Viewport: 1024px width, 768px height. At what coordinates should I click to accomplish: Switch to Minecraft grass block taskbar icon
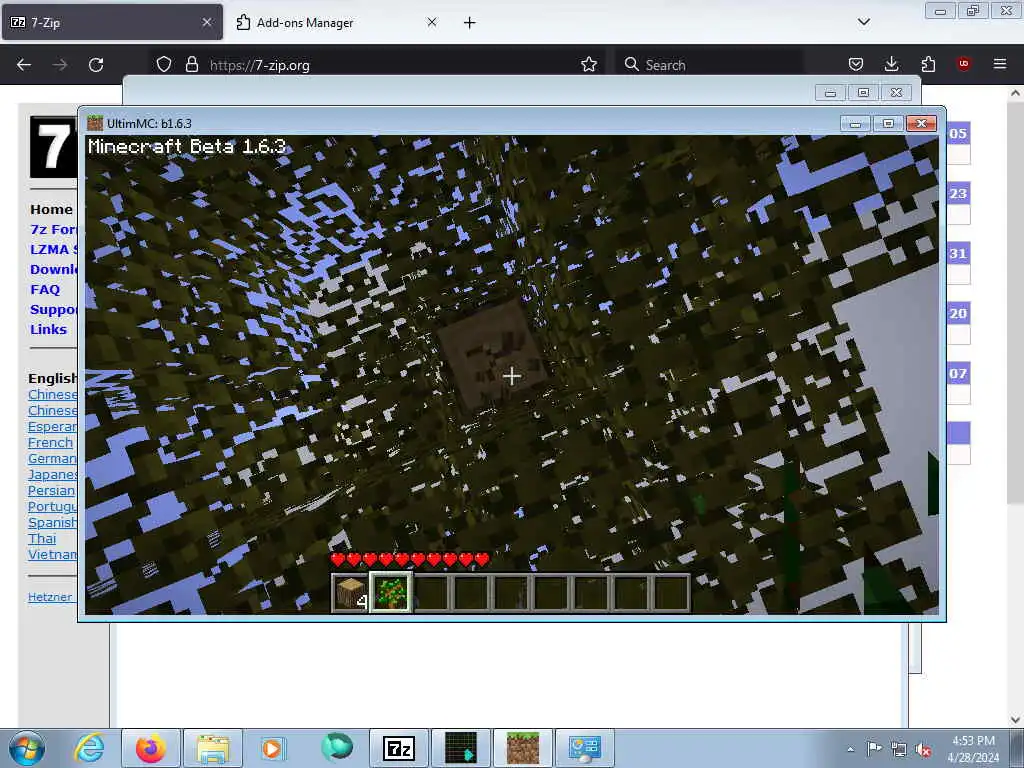click(x=523, y=748)
